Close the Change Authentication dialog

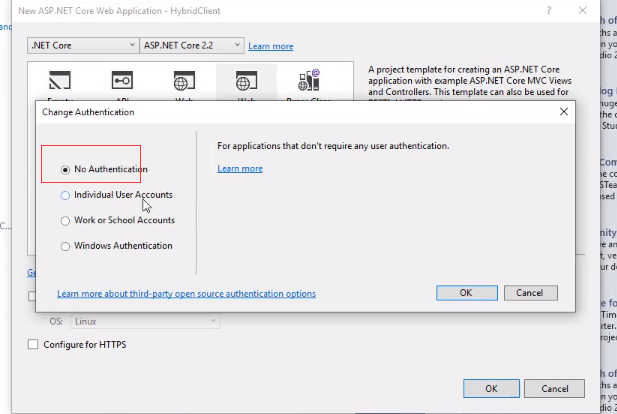coord(564,112)
